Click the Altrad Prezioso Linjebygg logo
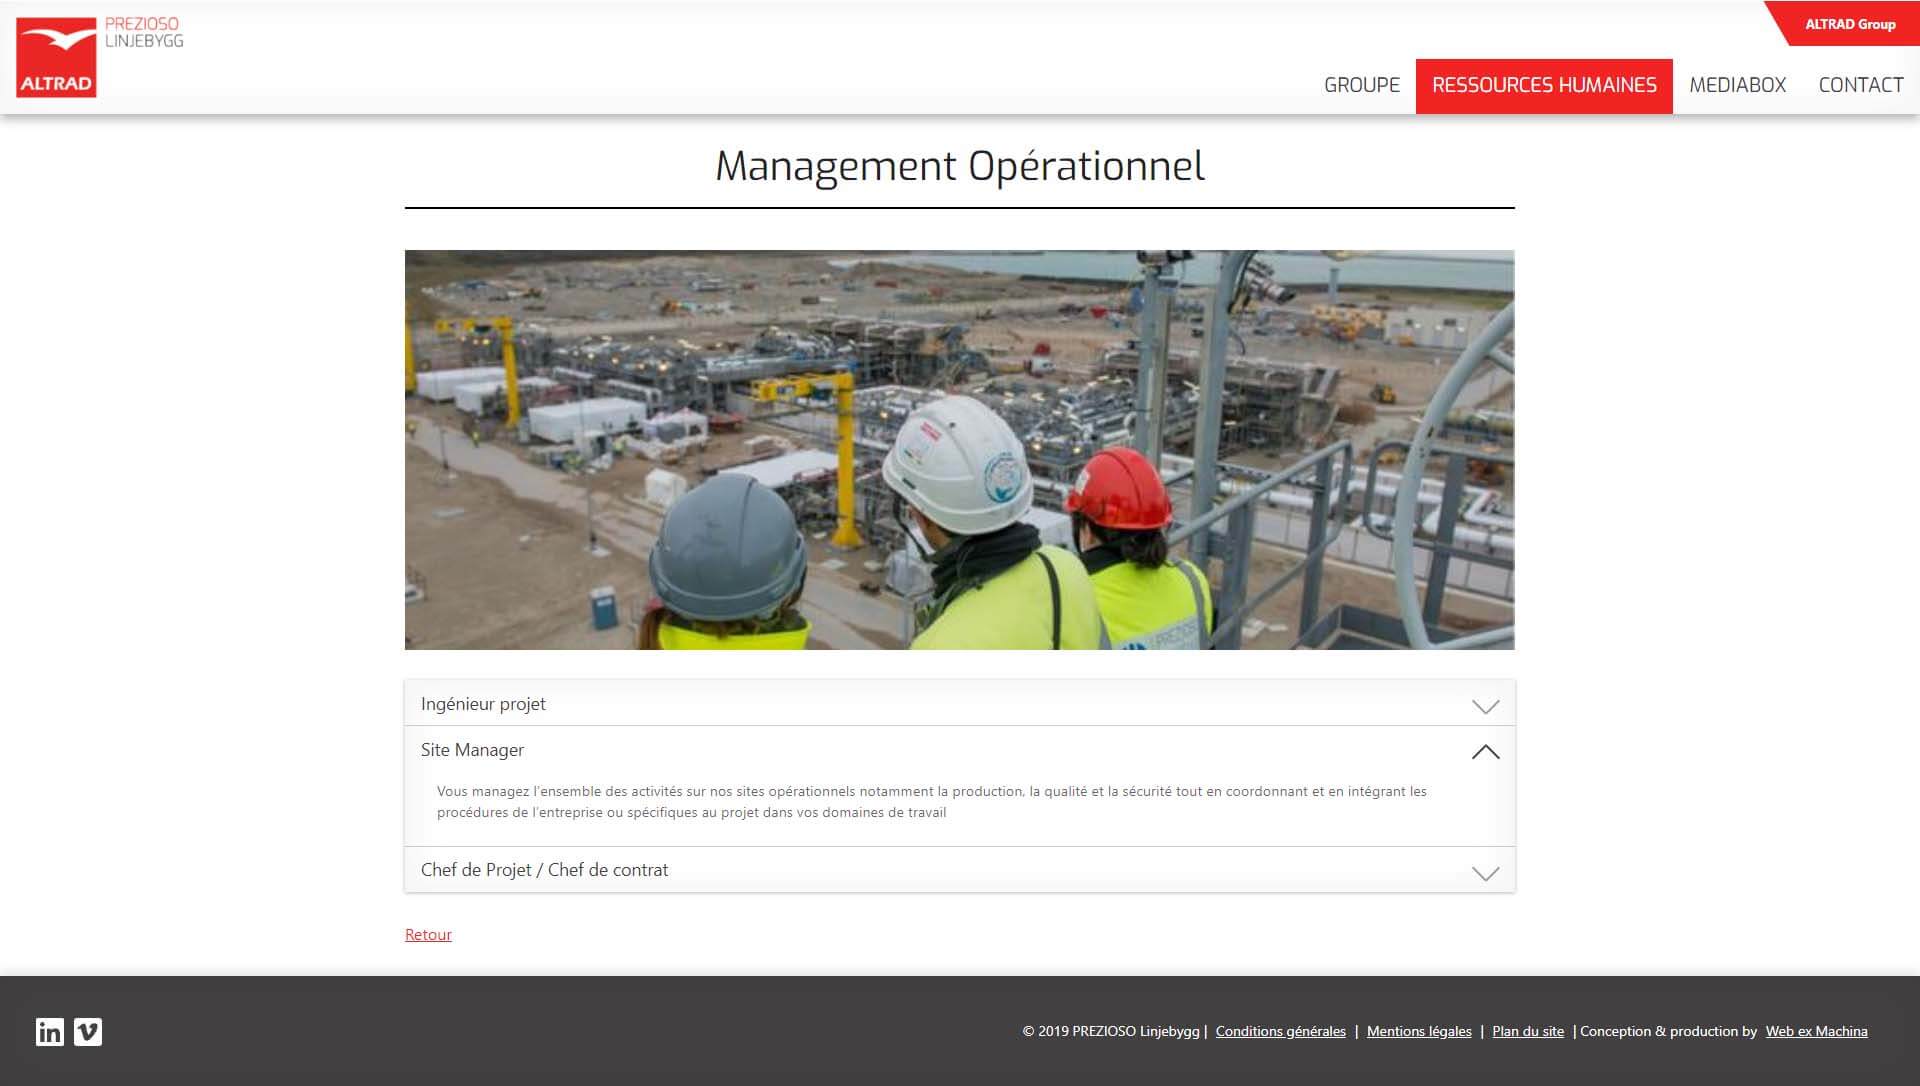 (100, 57)
